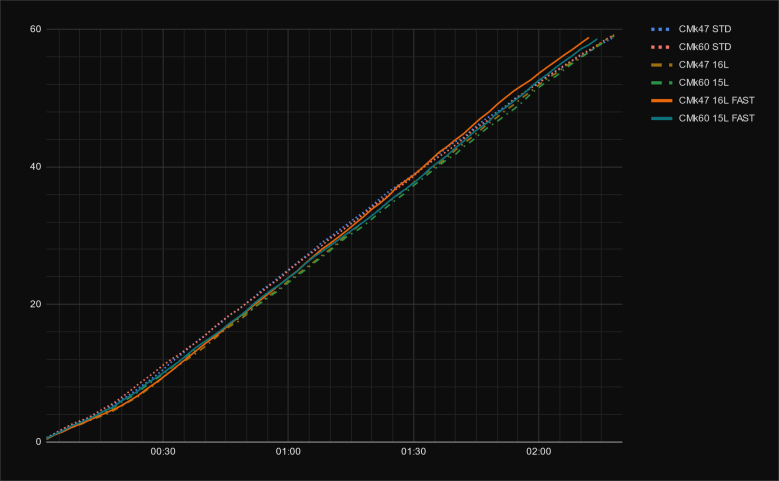Image resolution: width=779 pixels, height=481 pixels.
Task: Click the 01:00 x-axis tick label
Action: (x=288, y=452)
